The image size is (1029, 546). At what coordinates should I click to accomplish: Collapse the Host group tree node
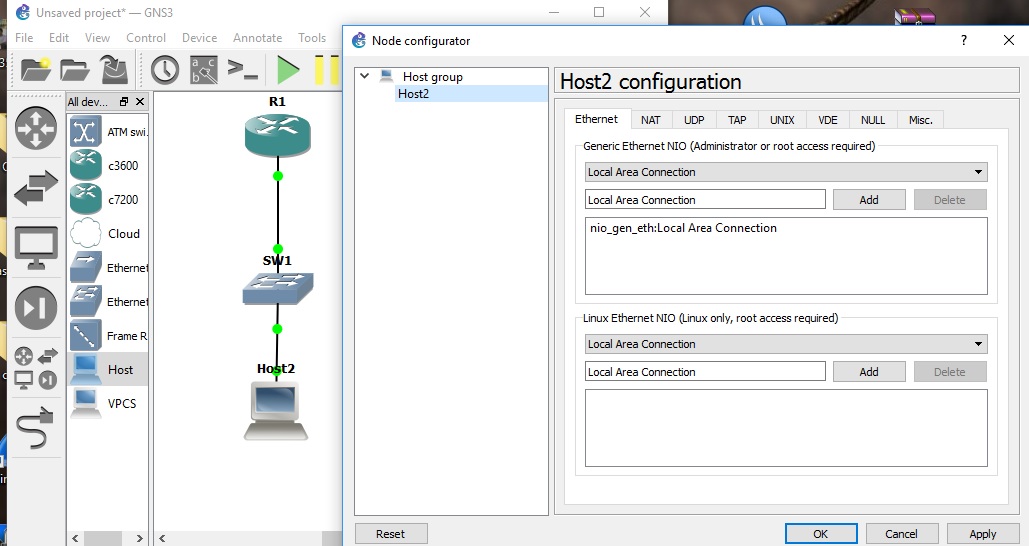(x=364, y=76)
